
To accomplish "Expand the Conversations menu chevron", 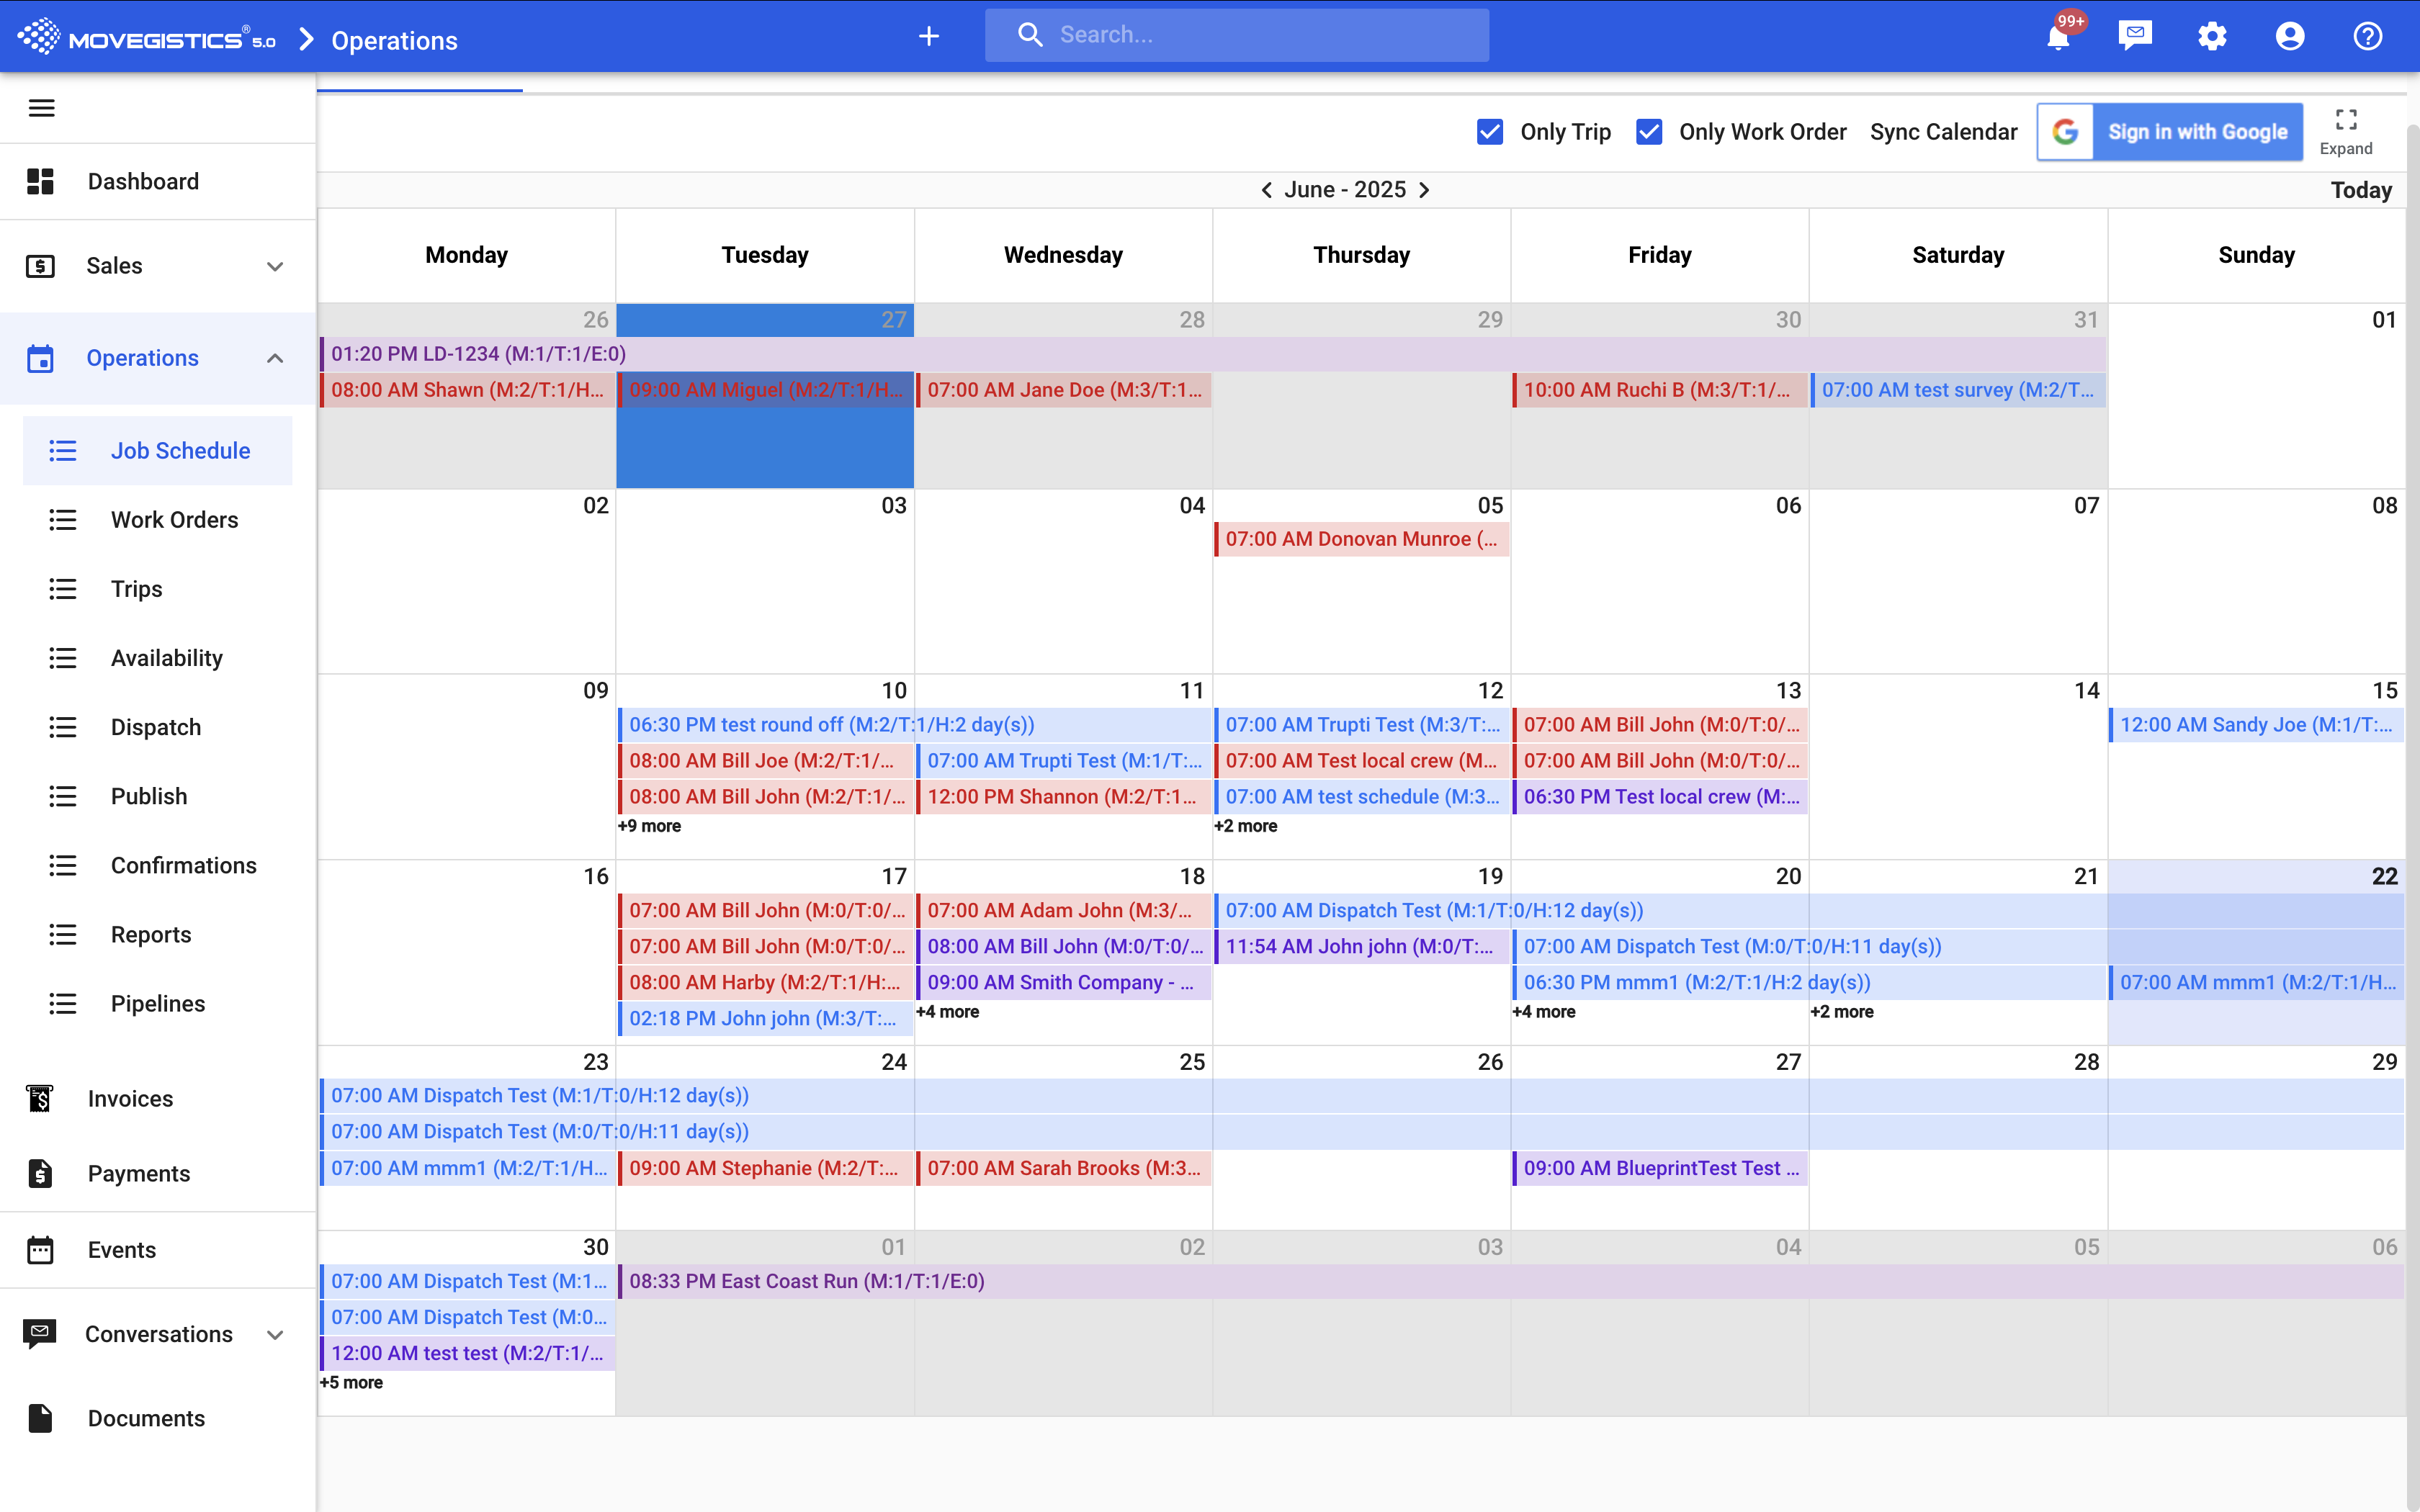I will (275, 1335).
